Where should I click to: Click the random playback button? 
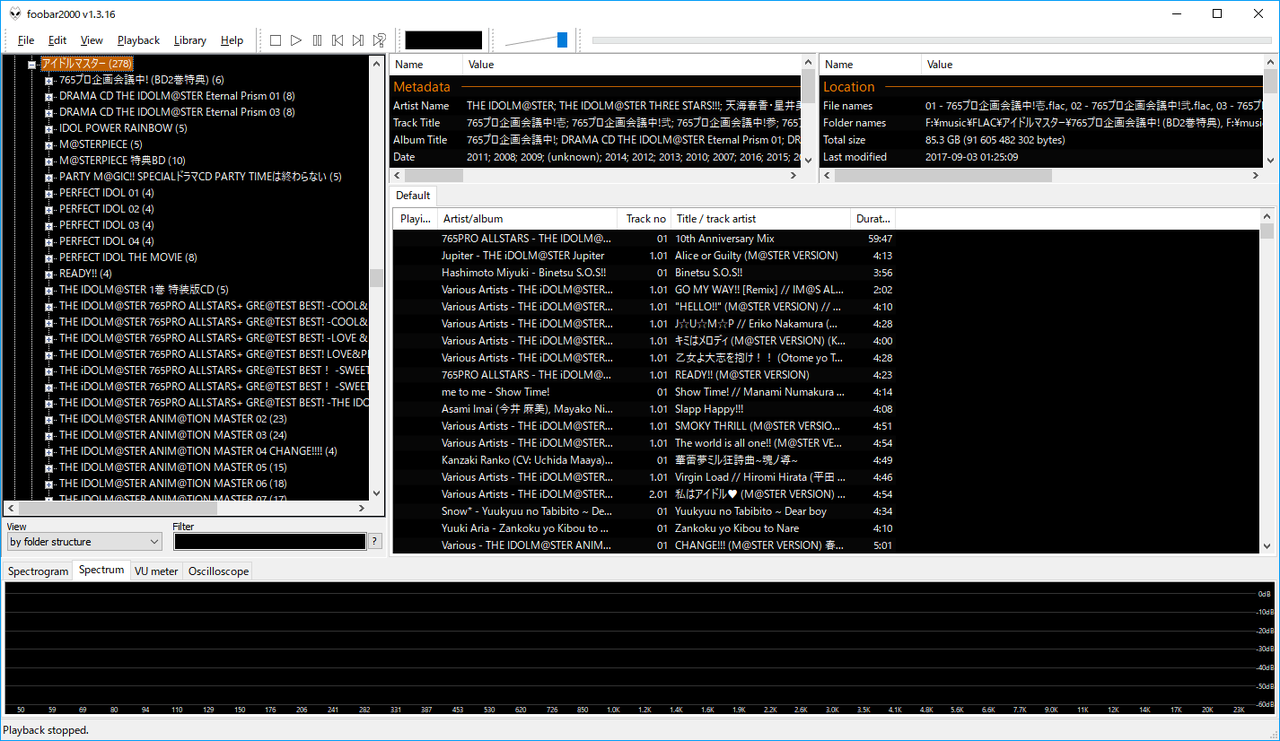379,40
